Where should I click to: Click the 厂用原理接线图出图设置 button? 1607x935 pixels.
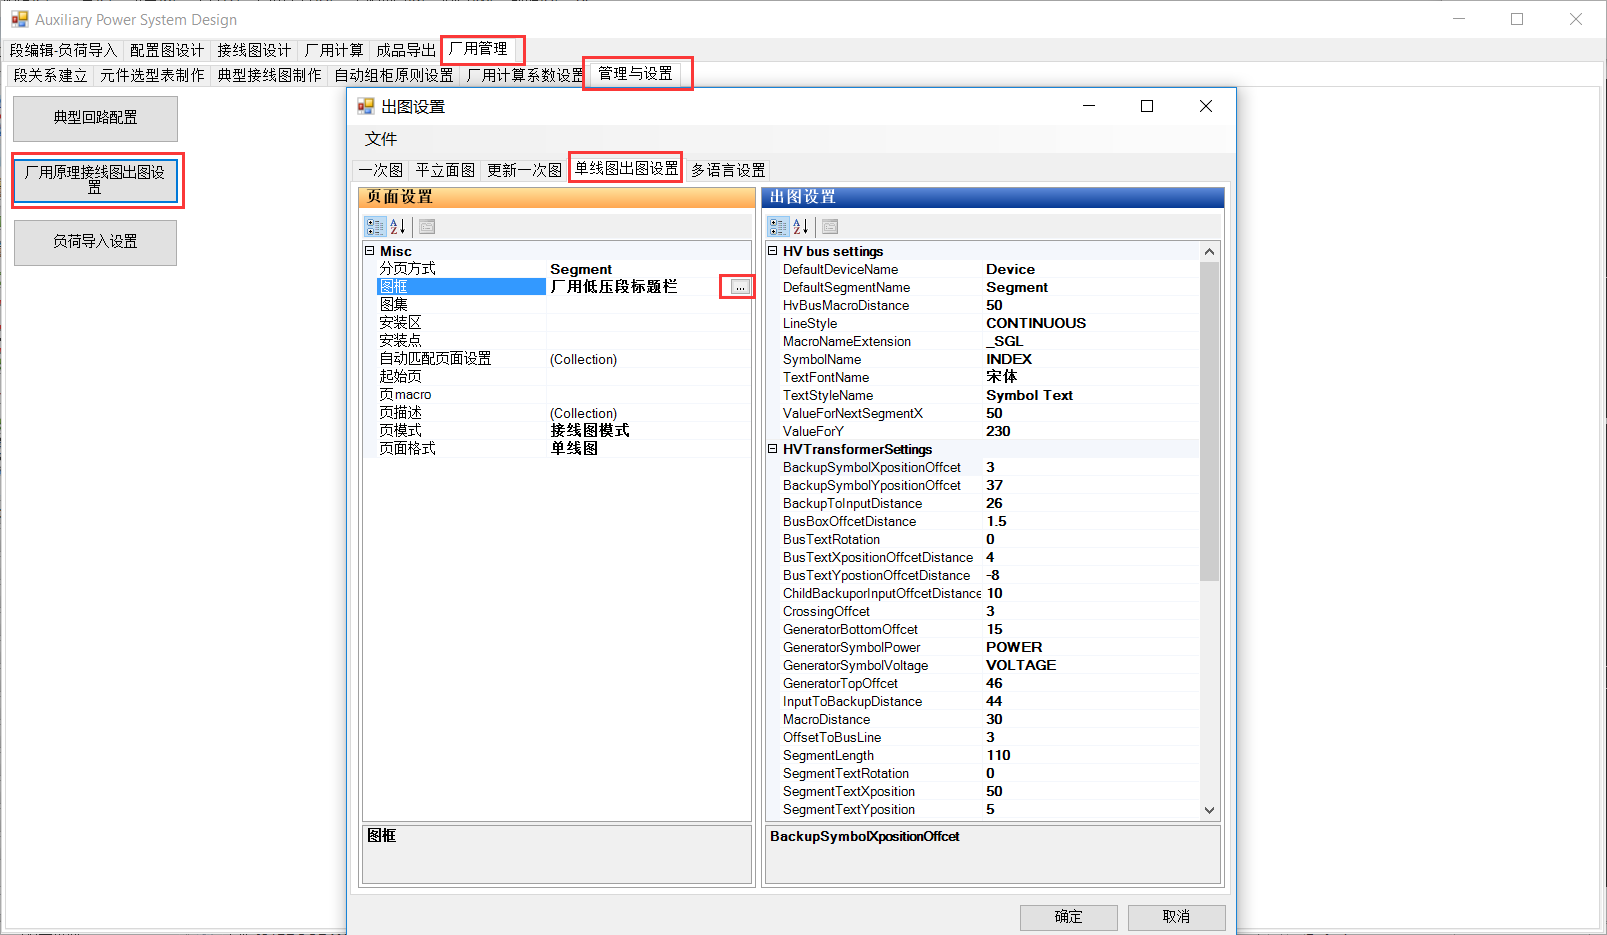pos(96,180)
